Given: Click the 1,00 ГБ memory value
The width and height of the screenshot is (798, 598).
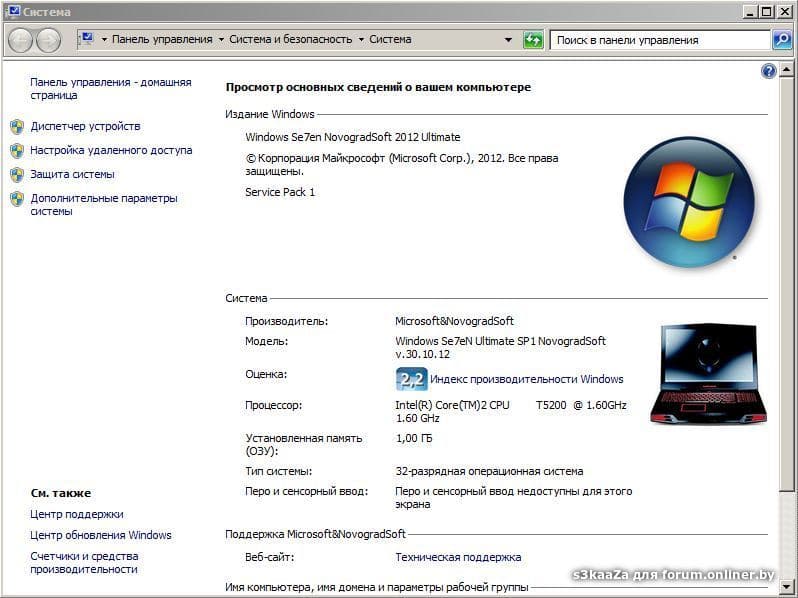Looking at the screenshot, I should point(414,438).
